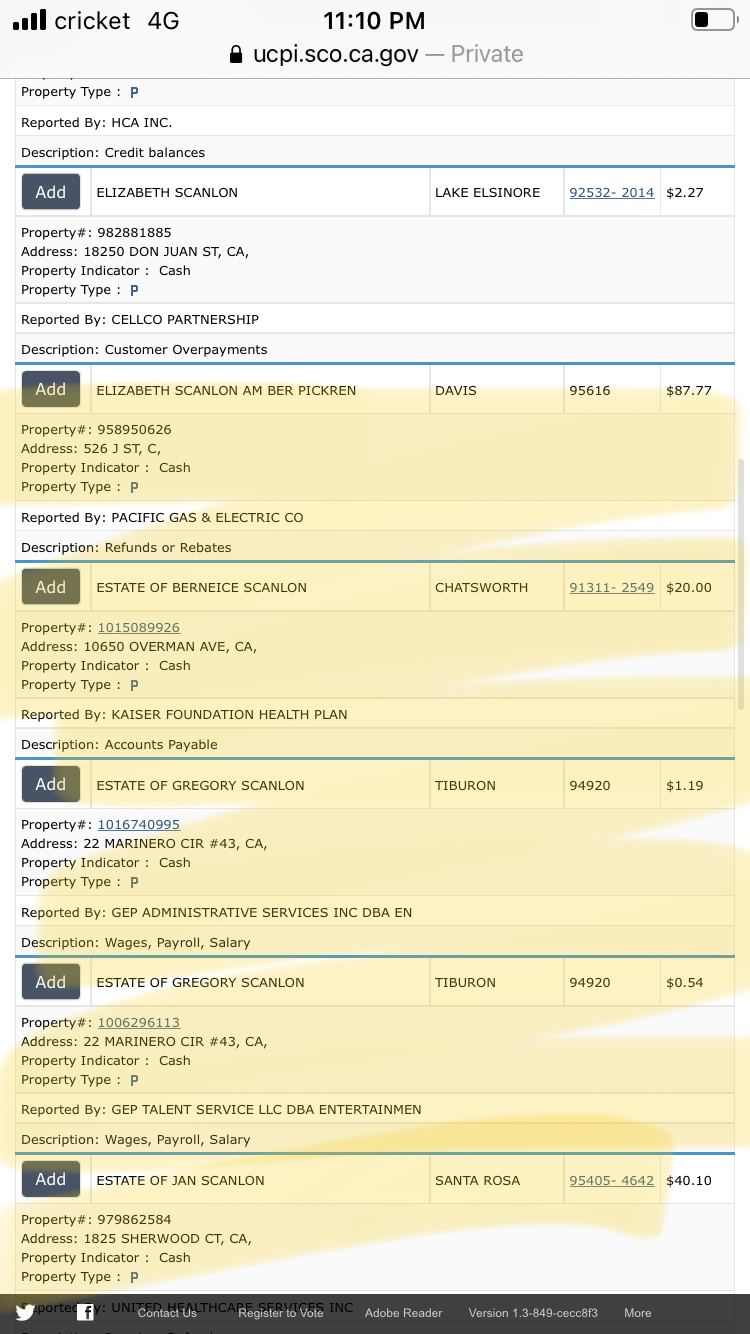Select Reported By: CELLCO PARTNERSHIP row
750x1334 pixels.
pos(375,319)
